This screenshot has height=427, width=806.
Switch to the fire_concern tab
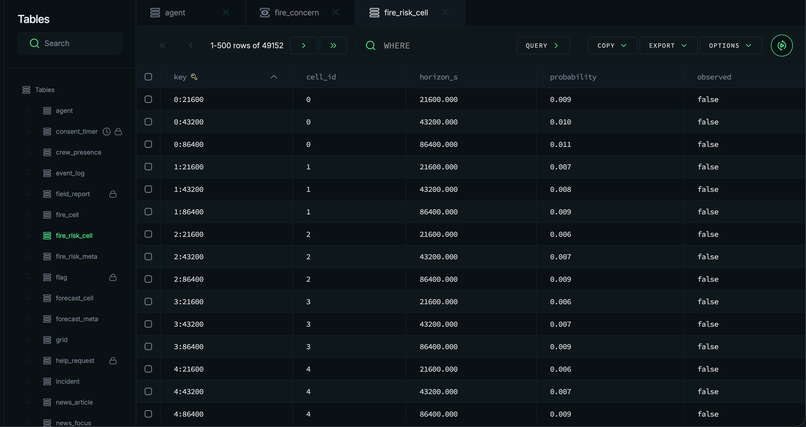300,13
